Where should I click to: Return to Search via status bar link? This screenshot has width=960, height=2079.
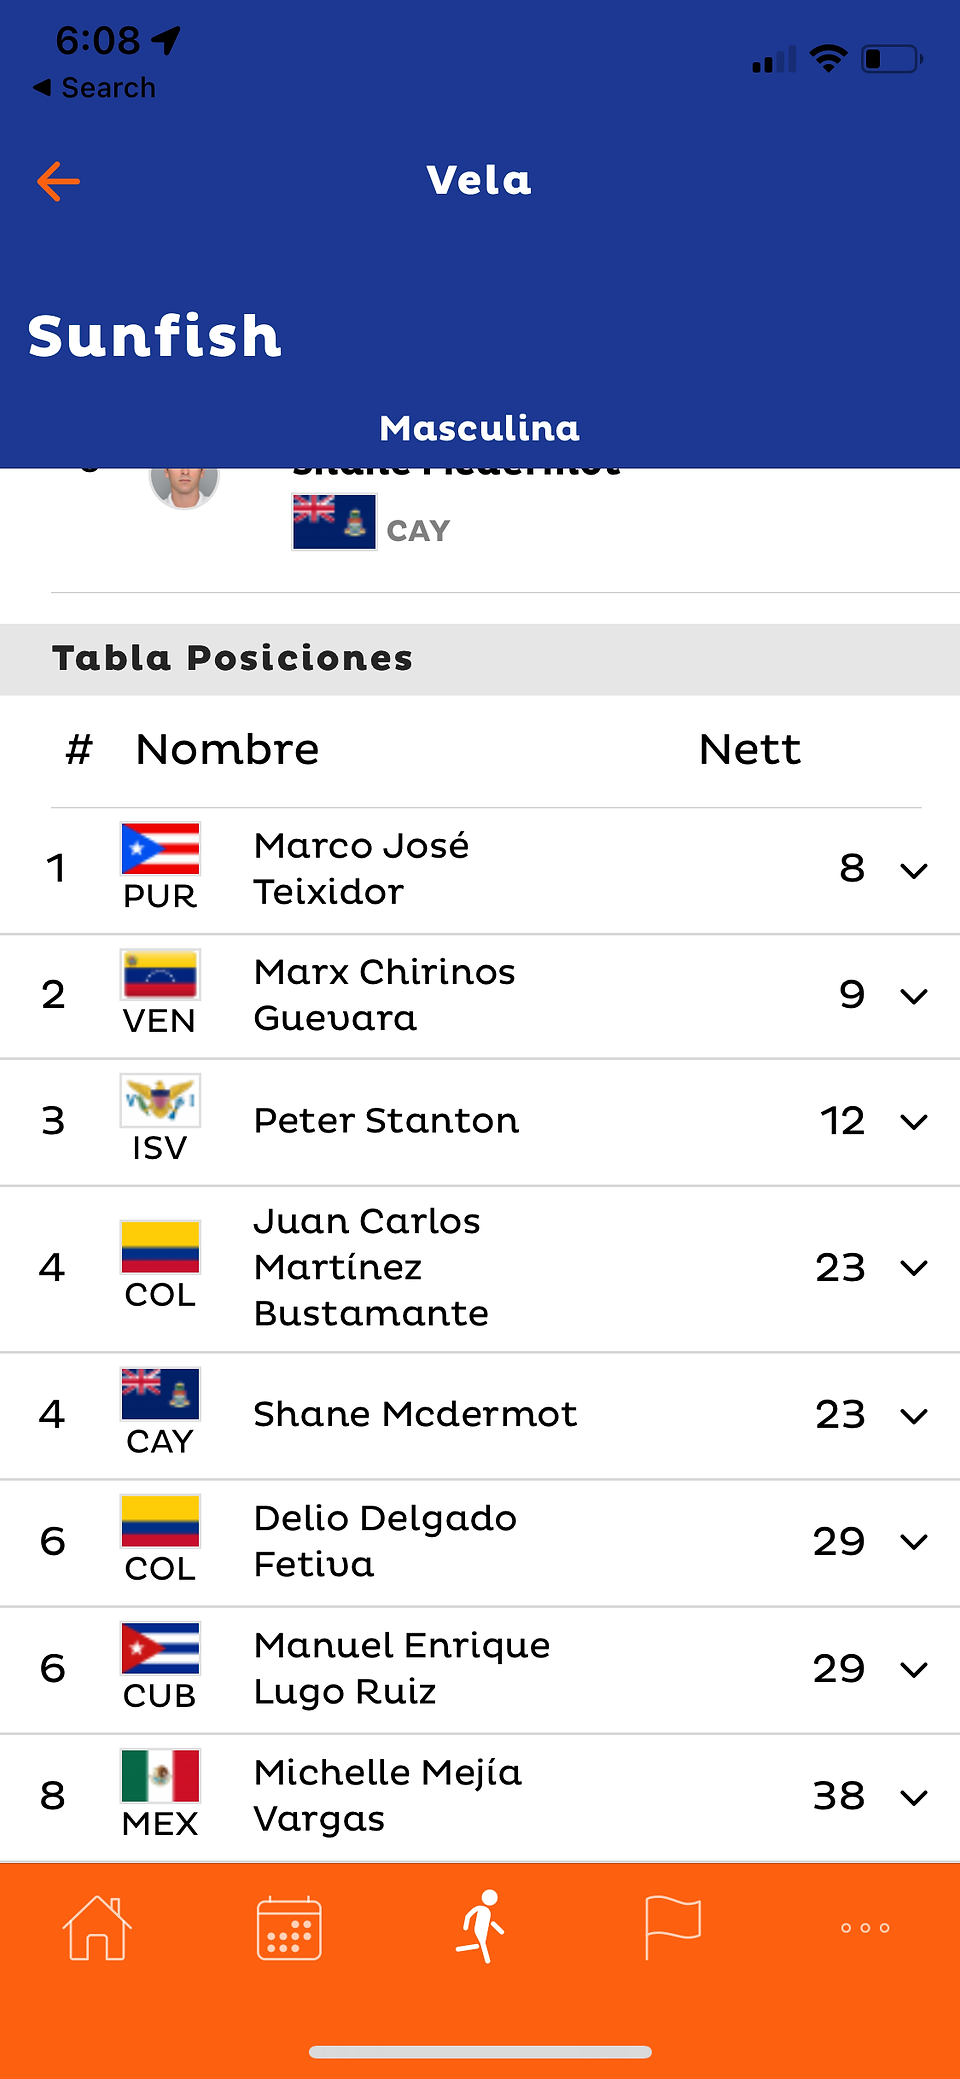pos(95,88)
